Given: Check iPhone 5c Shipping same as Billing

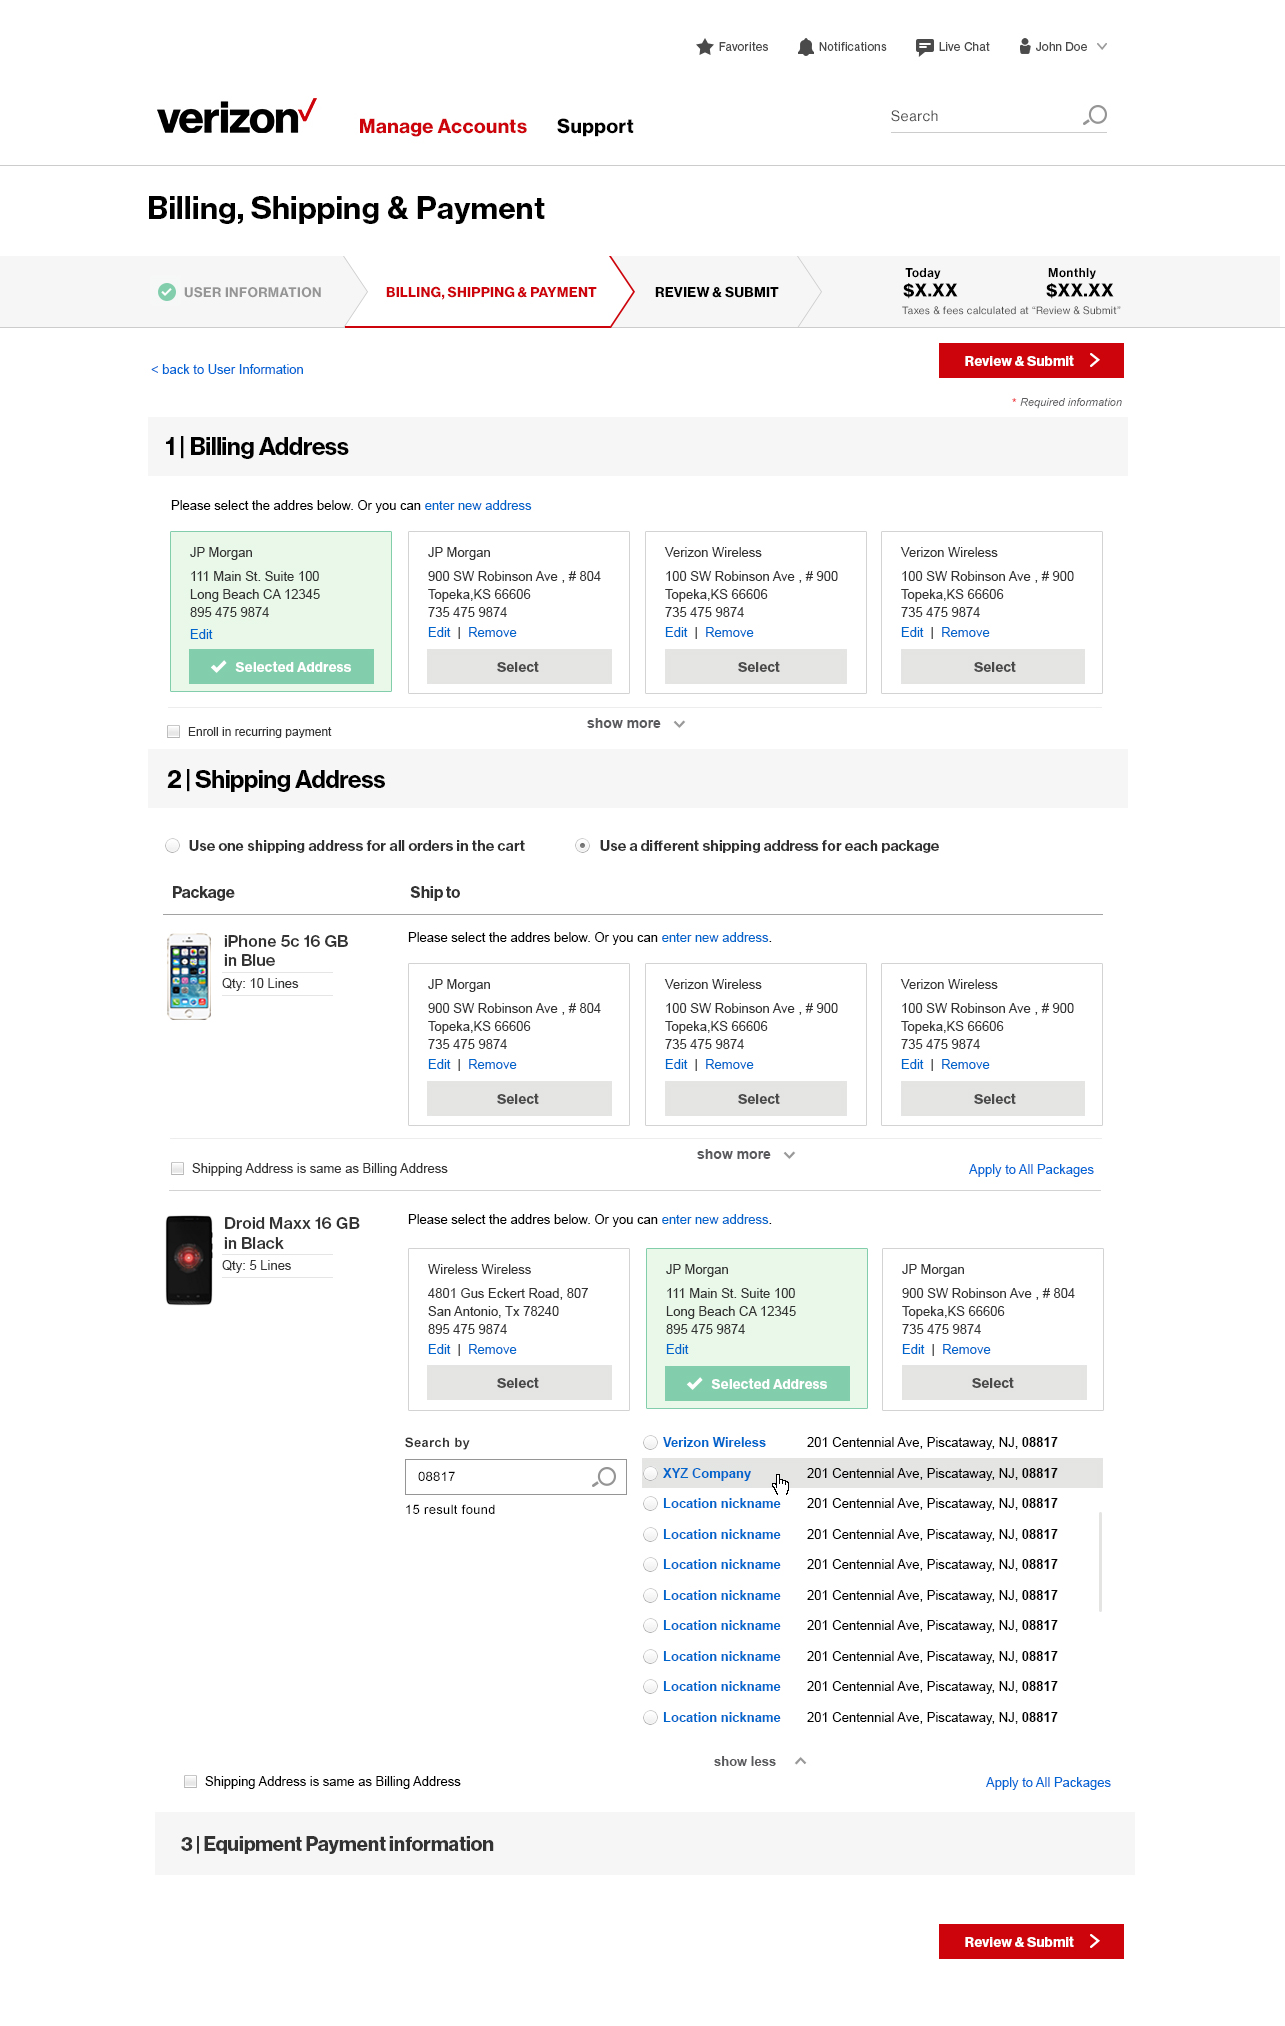Looking at the screenshot, I should pos(178,1169).
